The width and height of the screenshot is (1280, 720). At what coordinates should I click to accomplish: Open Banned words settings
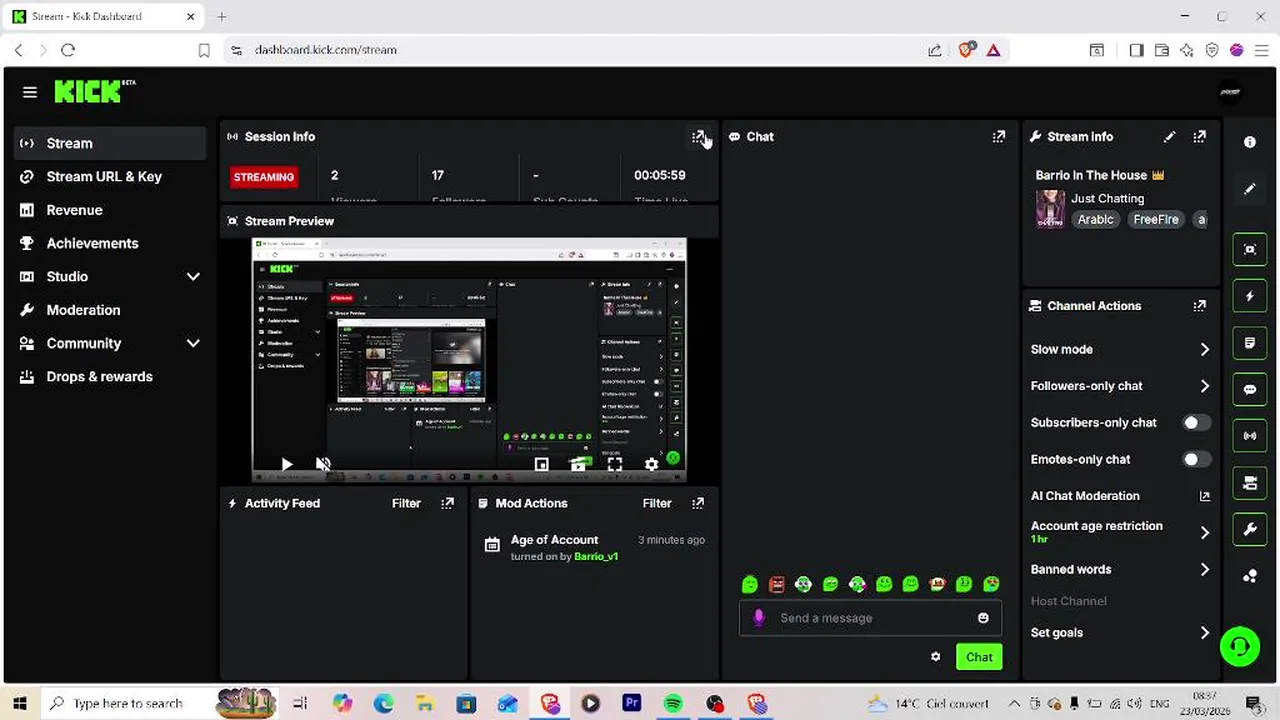tap(1120, 570)
